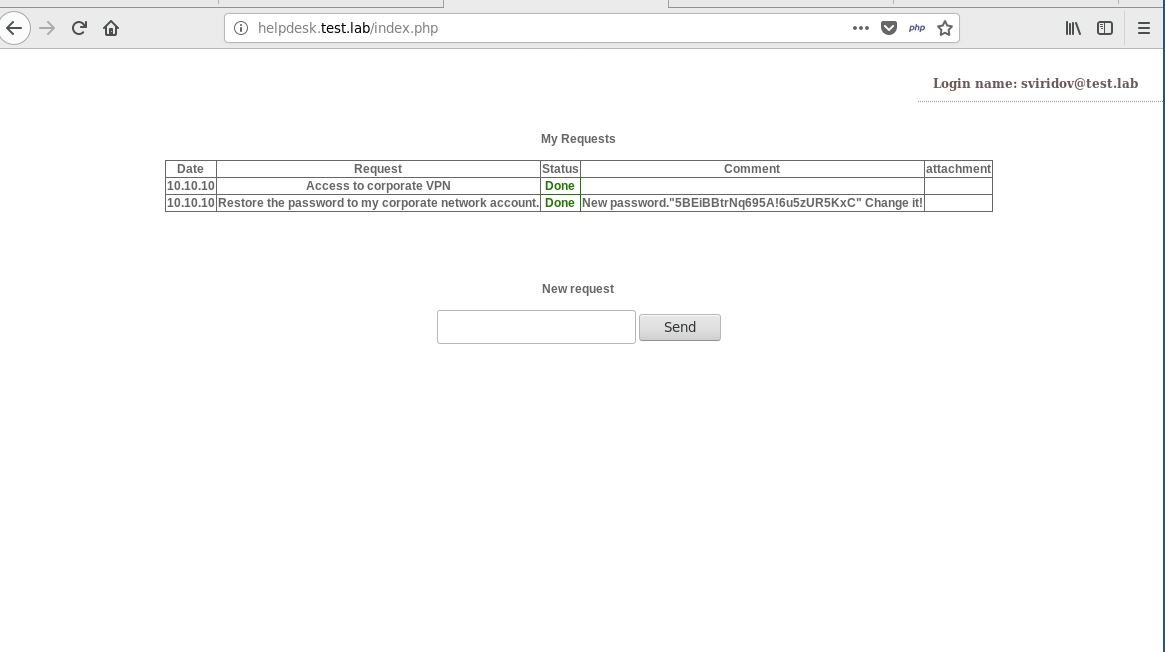
Task: Toggle the browser sidebar
Action: pyautogui.click(x=1105, y=28)
